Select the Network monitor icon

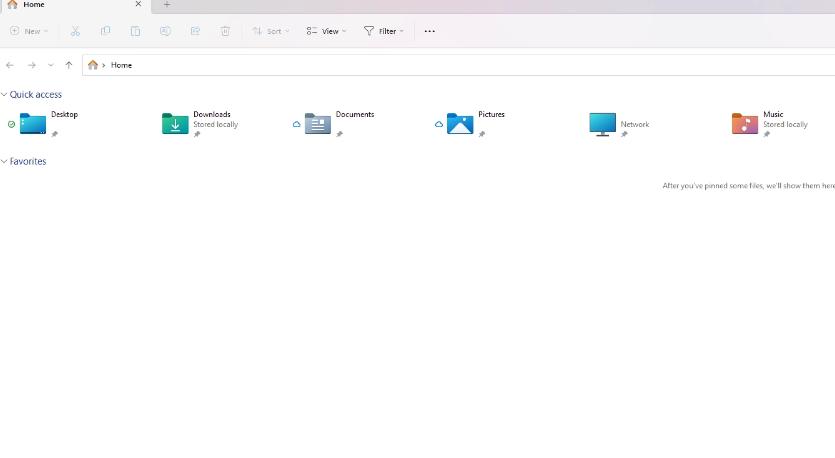[602, 124]
